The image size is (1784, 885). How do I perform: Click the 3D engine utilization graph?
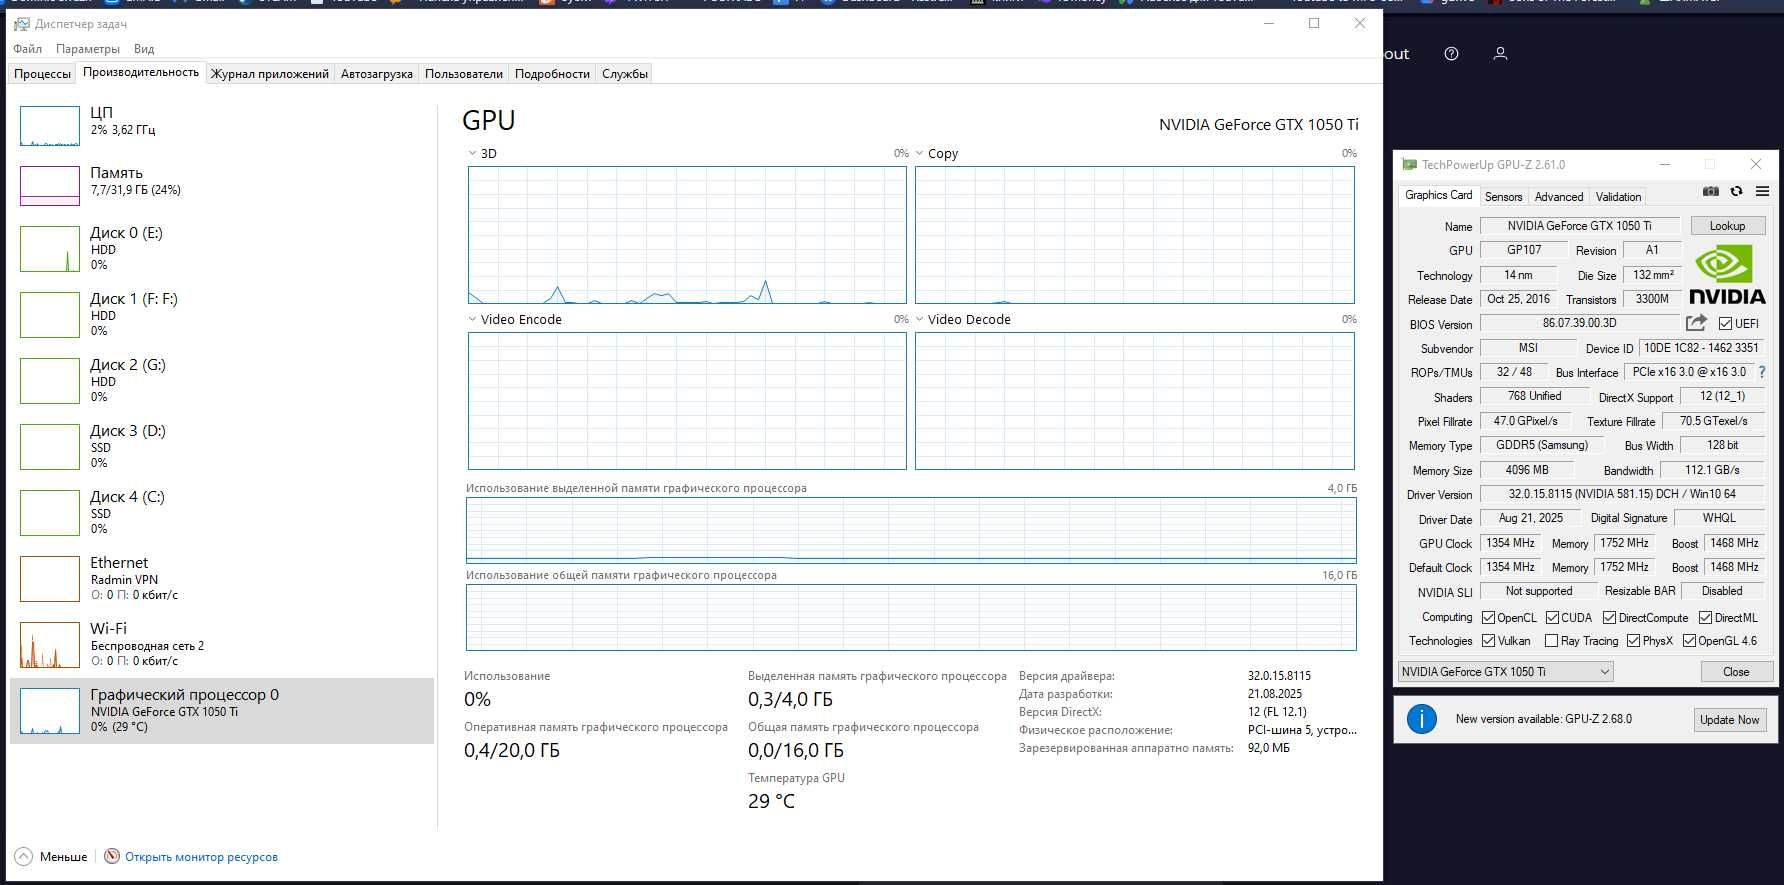[x=687, y=235]
